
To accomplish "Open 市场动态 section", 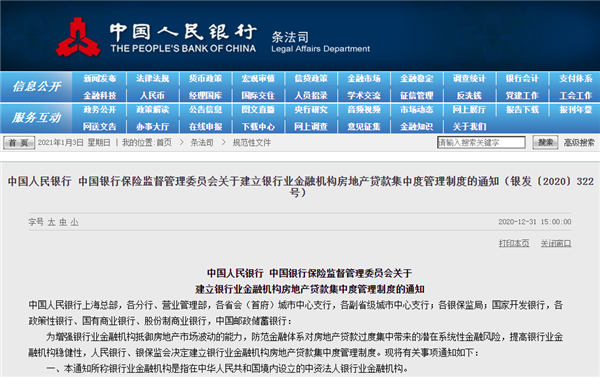I will click(x=417, y=110).
